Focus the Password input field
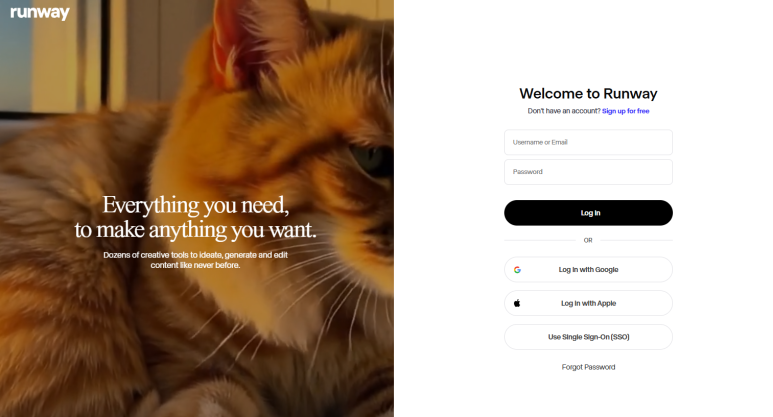 (588, 172)
